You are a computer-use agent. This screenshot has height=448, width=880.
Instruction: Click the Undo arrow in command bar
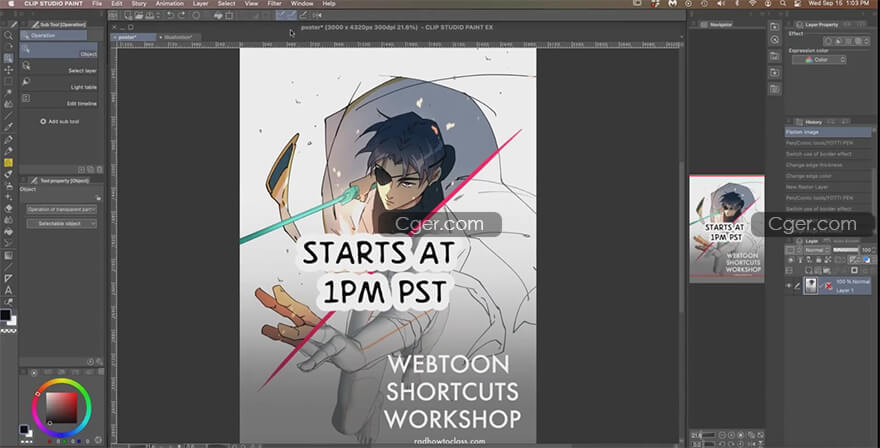[170, 16]
